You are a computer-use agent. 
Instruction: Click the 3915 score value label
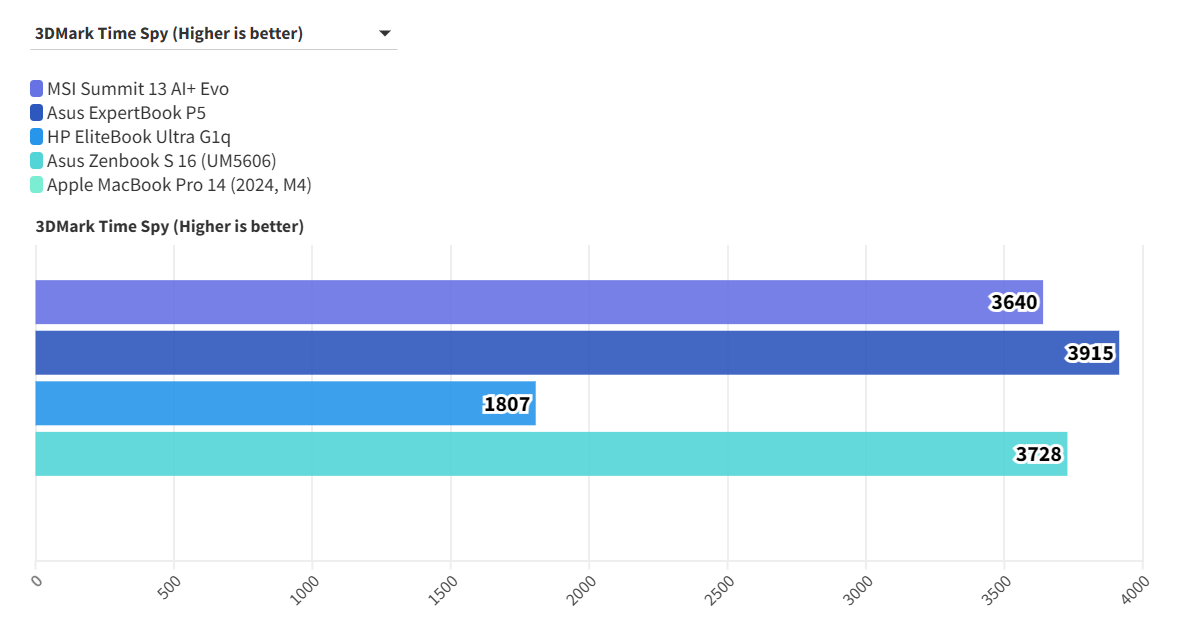click(x=1090, y=353)
